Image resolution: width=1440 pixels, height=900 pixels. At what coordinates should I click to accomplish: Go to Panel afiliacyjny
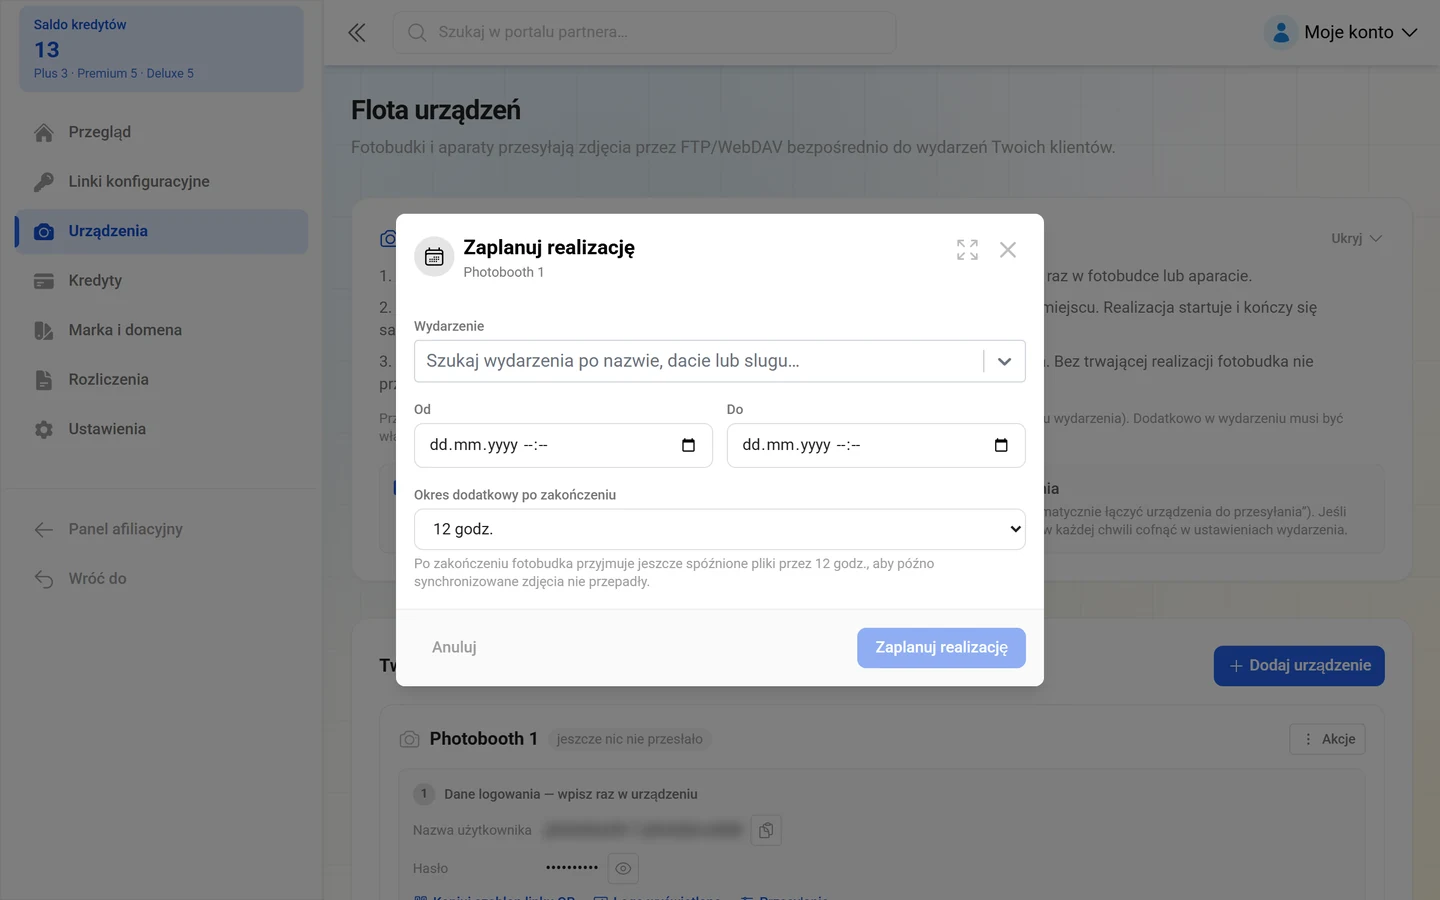tap(161, 529)
